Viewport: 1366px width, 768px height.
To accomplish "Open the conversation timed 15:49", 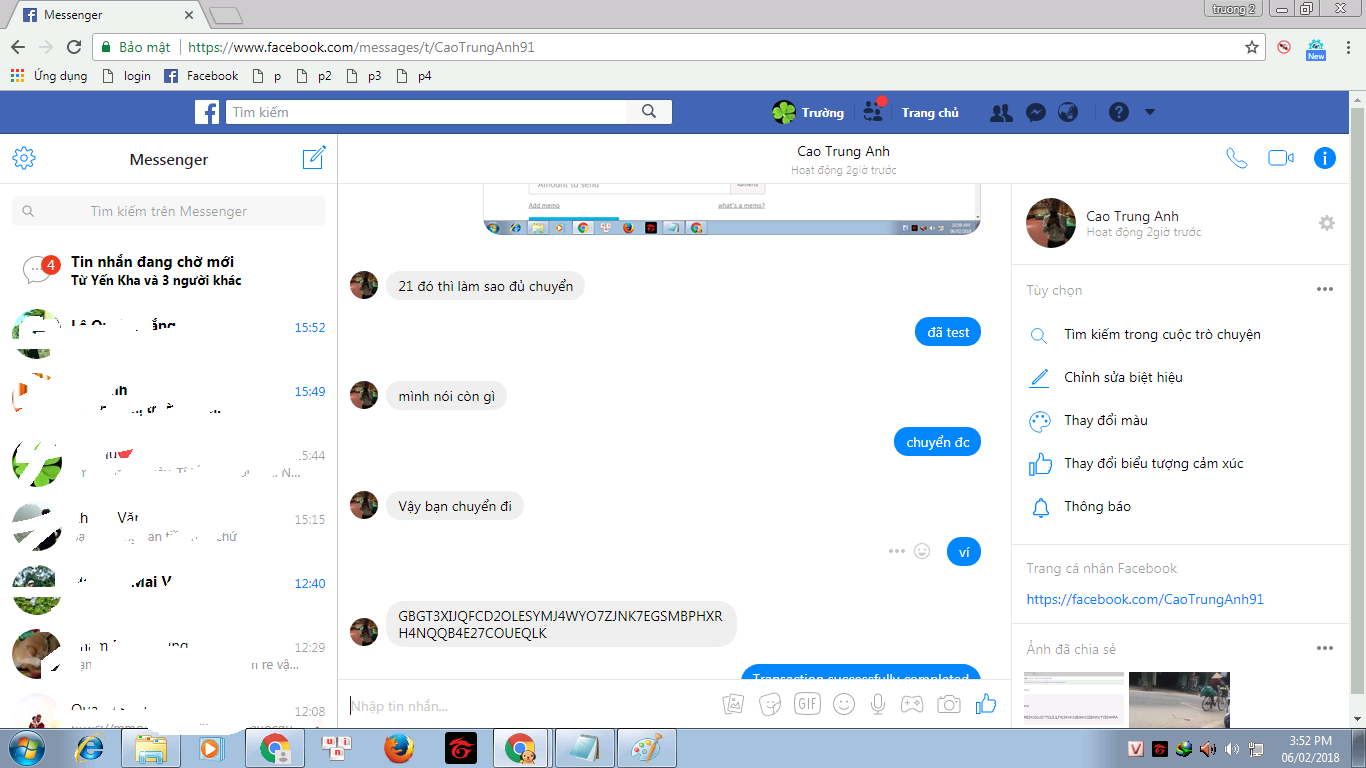I will coord(168,398).
